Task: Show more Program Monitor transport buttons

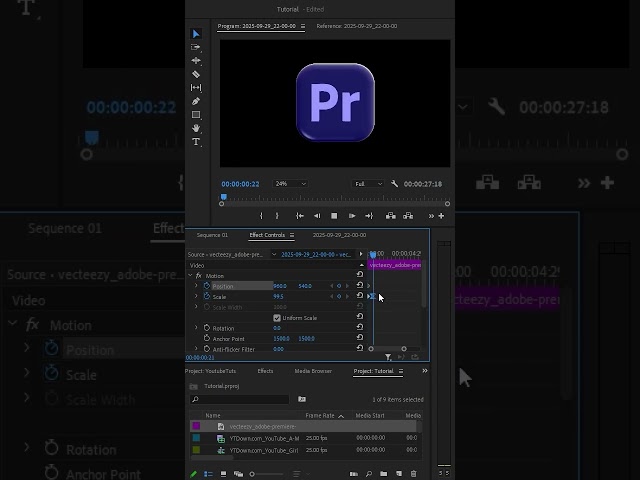Action: [x=431, y=216]
